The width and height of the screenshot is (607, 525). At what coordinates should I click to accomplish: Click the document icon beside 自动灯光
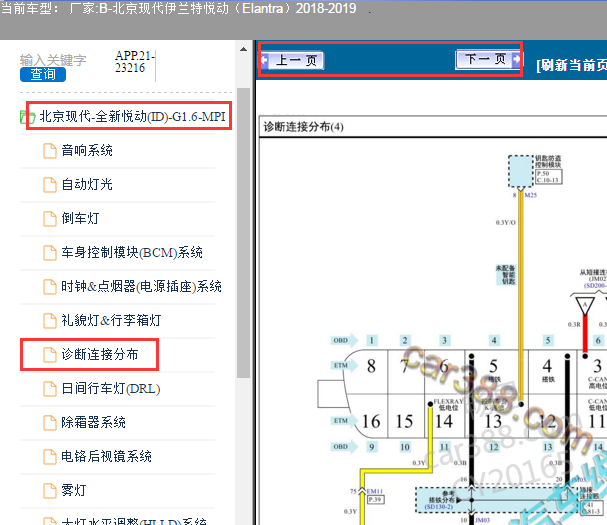pyautogui.click(x=50, y=185)
